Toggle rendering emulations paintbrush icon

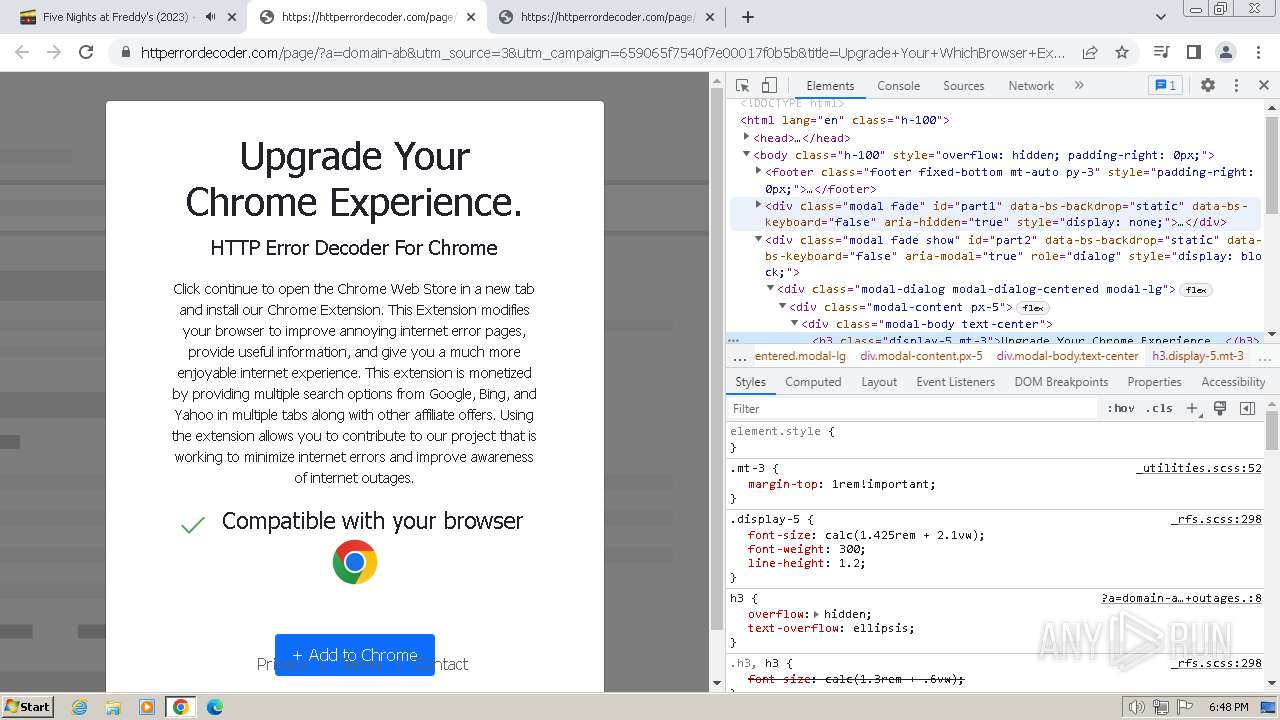[x=1220, y=408]
